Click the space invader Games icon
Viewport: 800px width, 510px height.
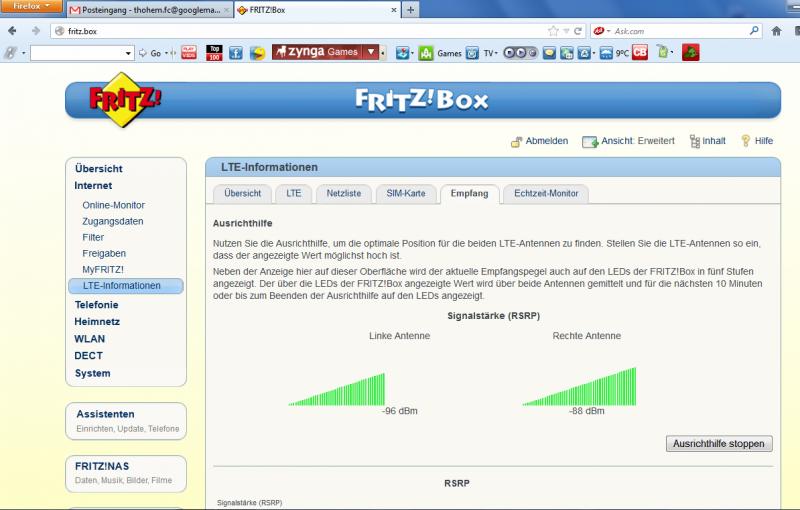tap(426, 53)
